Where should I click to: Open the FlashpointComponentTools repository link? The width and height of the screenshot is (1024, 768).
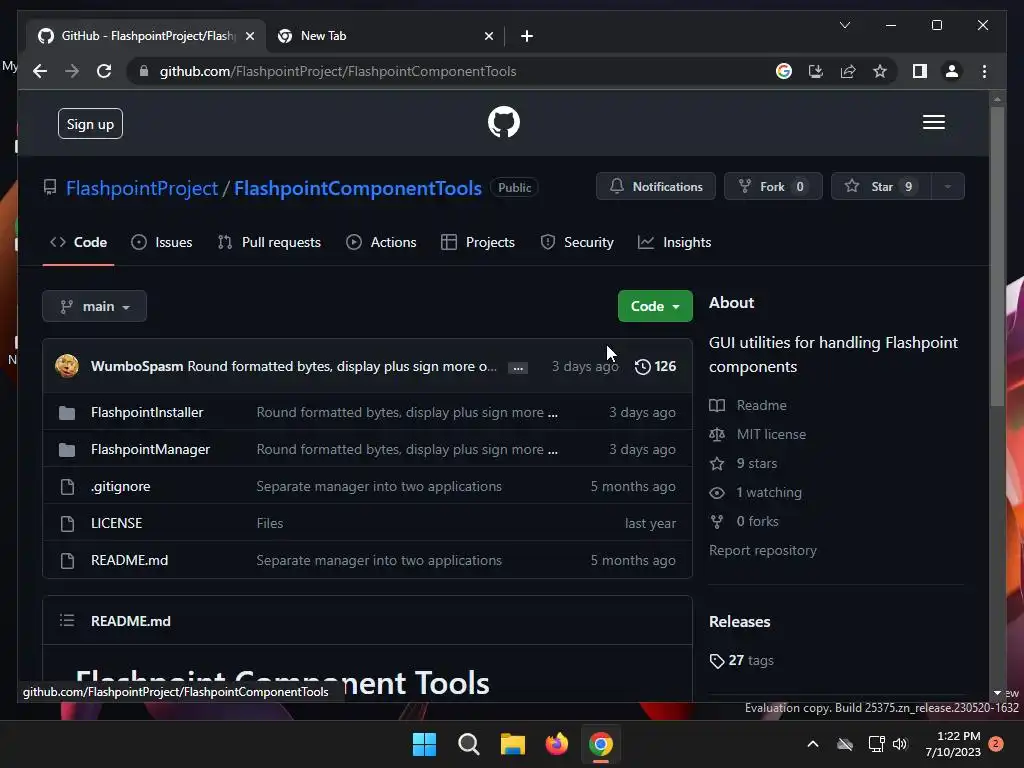pyautogui.click(x=358, y=188)
